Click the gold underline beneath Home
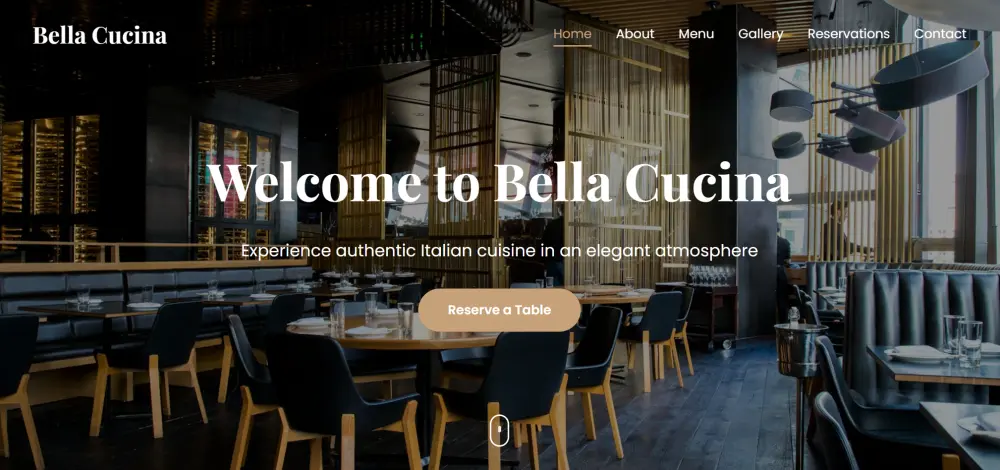Viewport: 1000px width, 470px height. click(x=572, y=46)
